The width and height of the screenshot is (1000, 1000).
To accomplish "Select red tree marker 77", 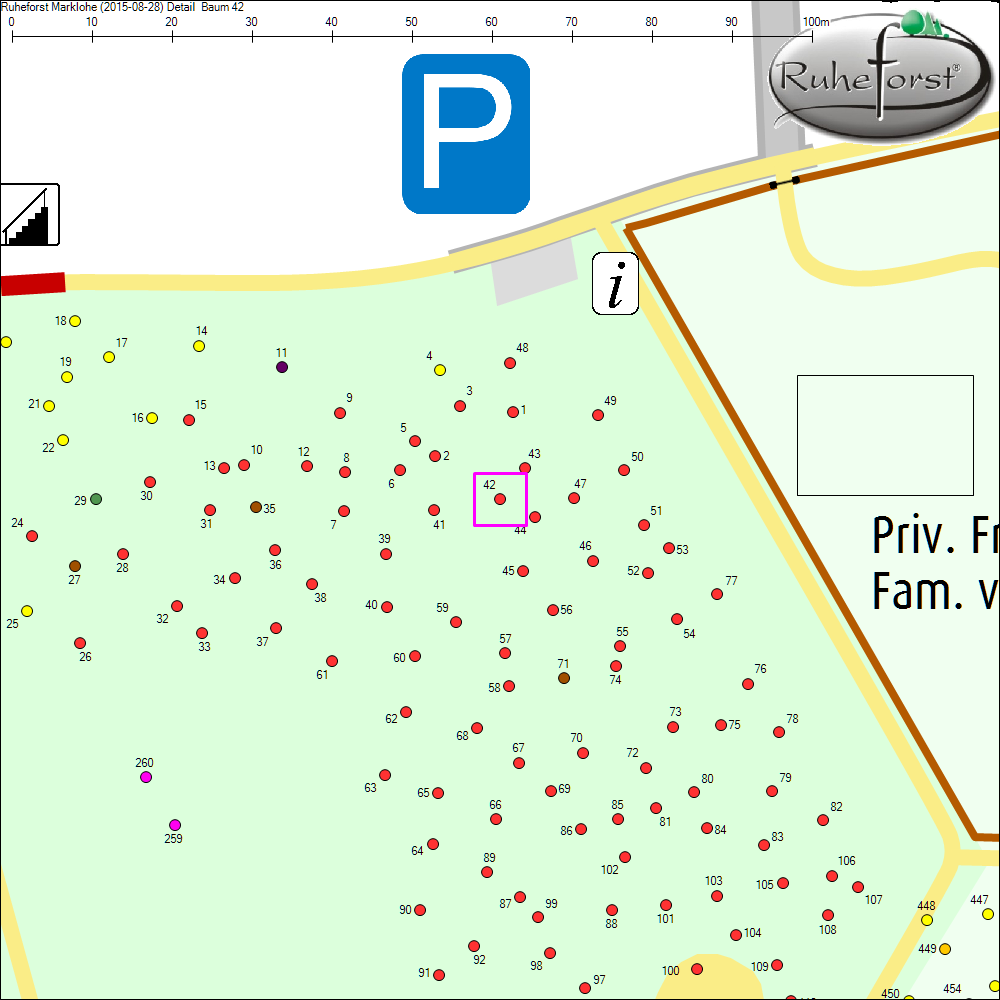I will tap(717, 594).
